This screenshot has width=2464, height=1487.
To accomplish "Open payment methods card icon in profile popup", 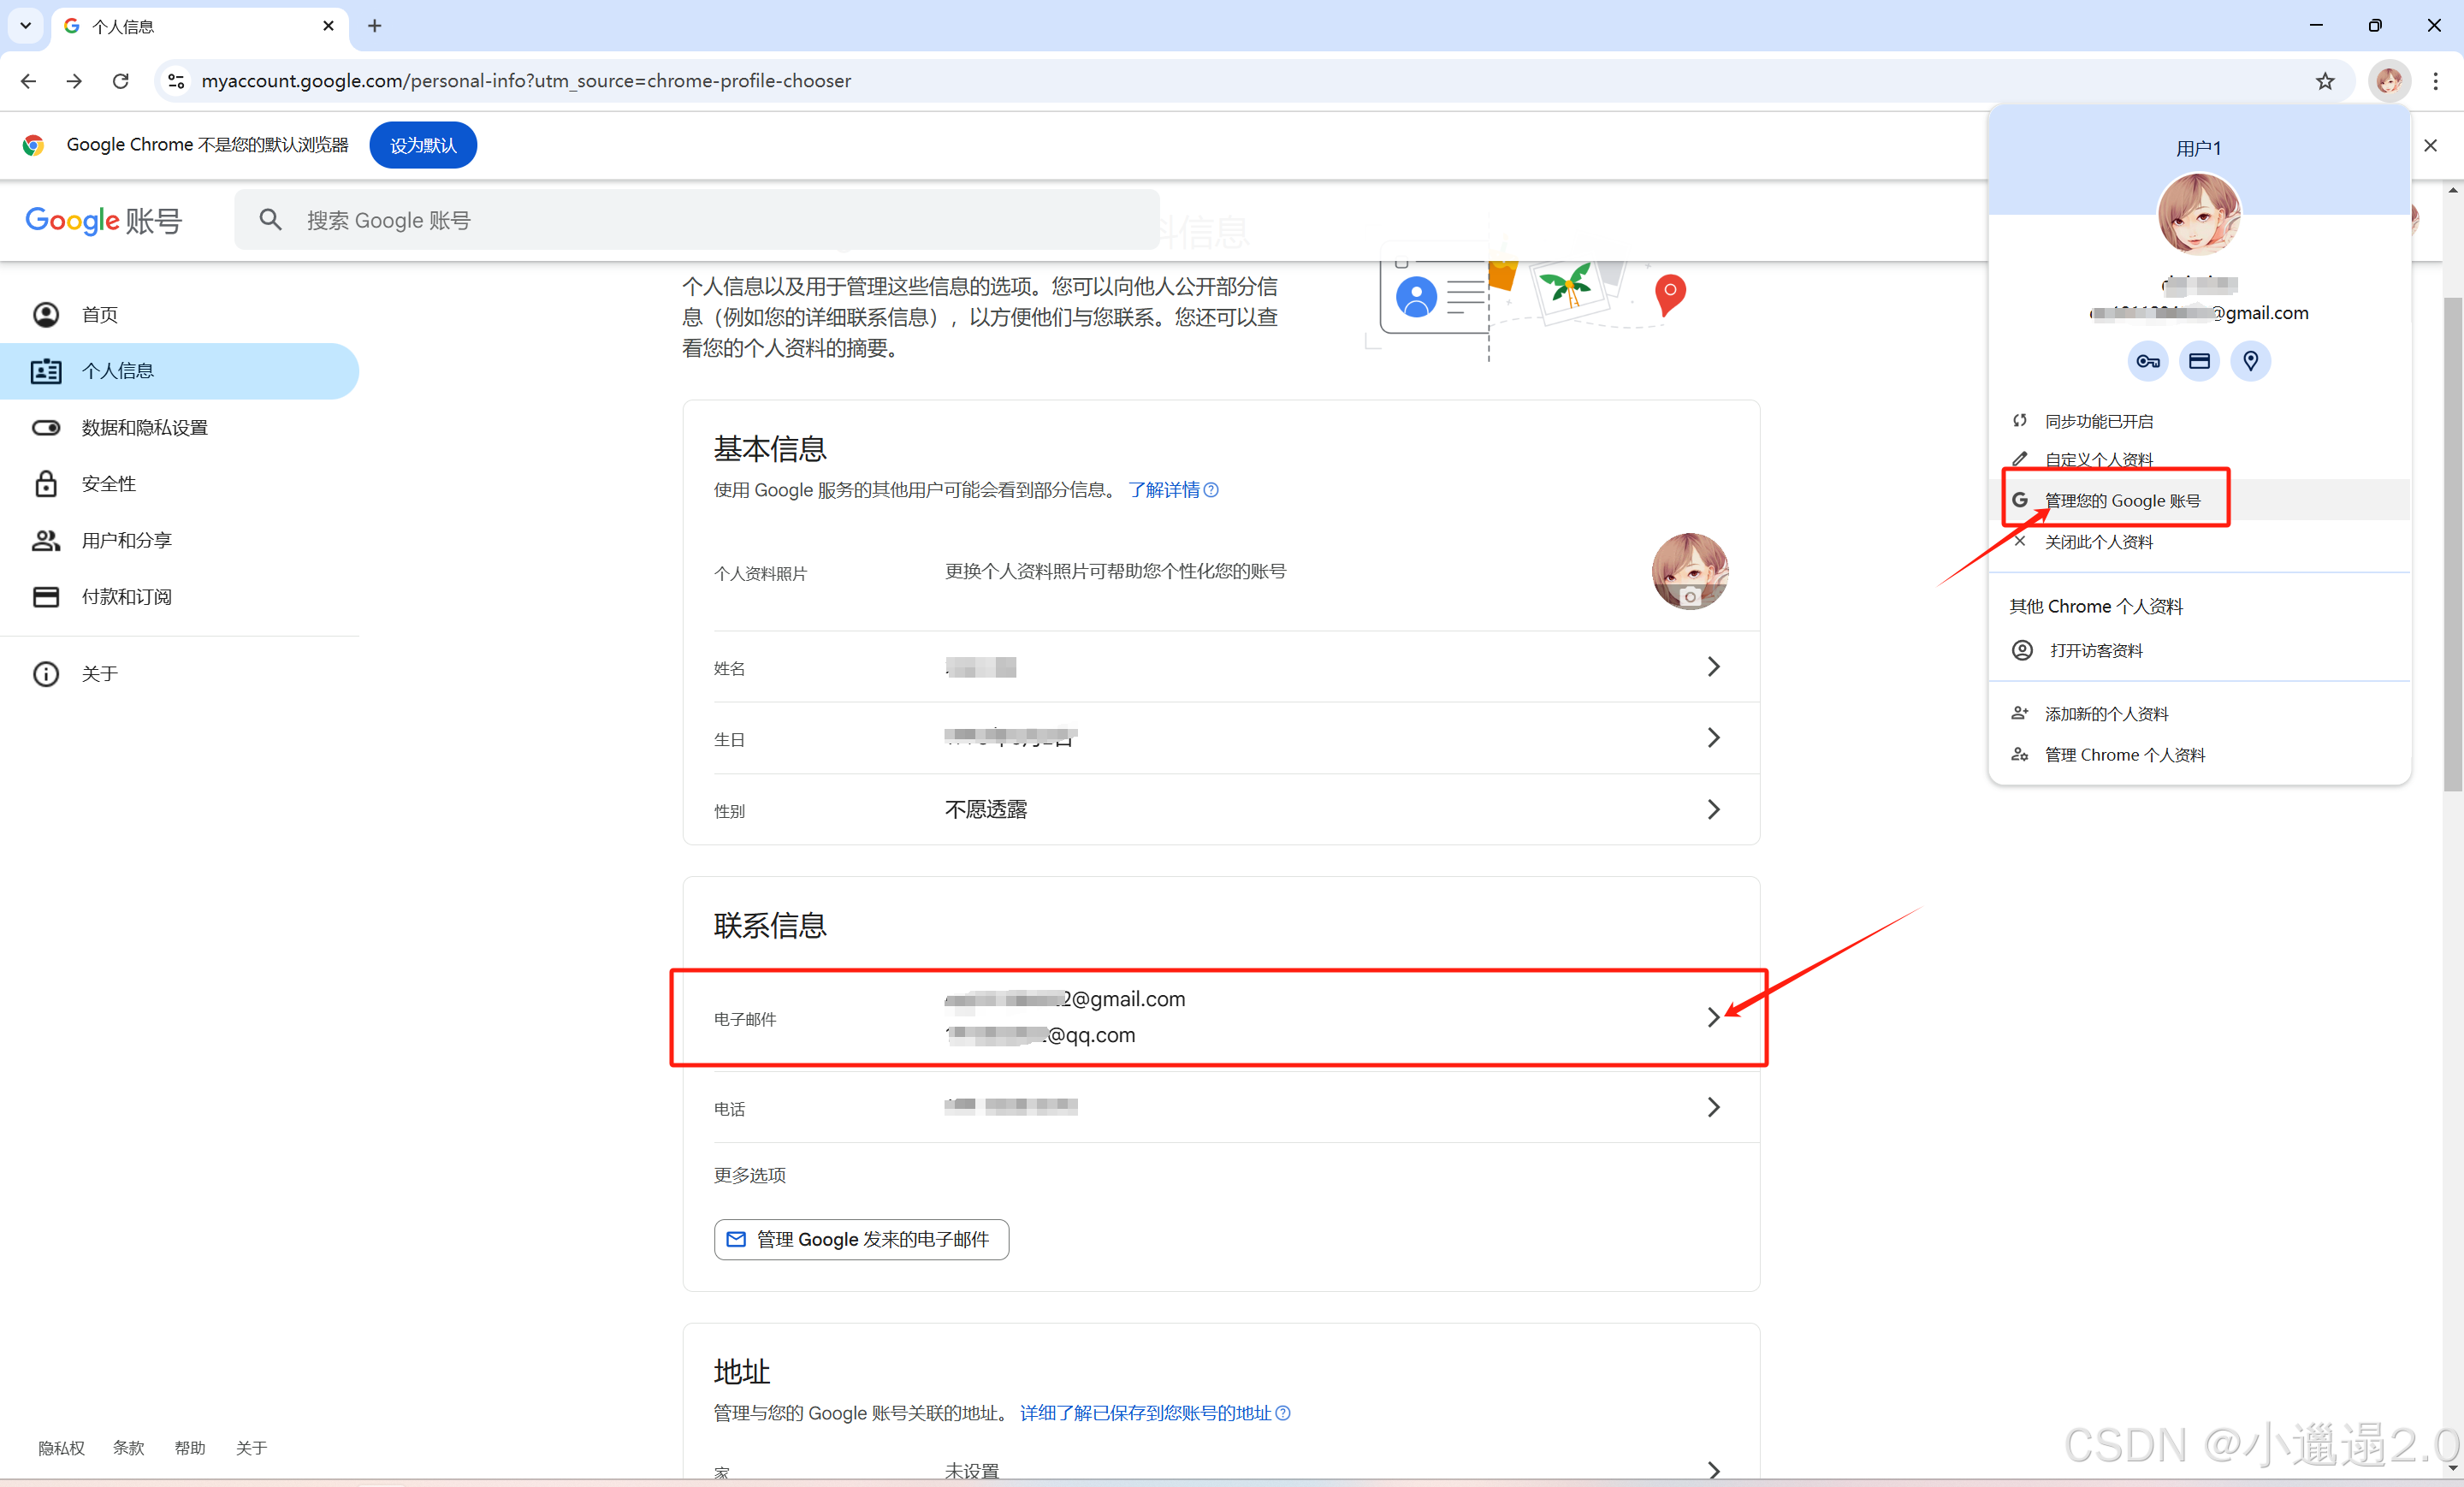I will coord(2199,361).
